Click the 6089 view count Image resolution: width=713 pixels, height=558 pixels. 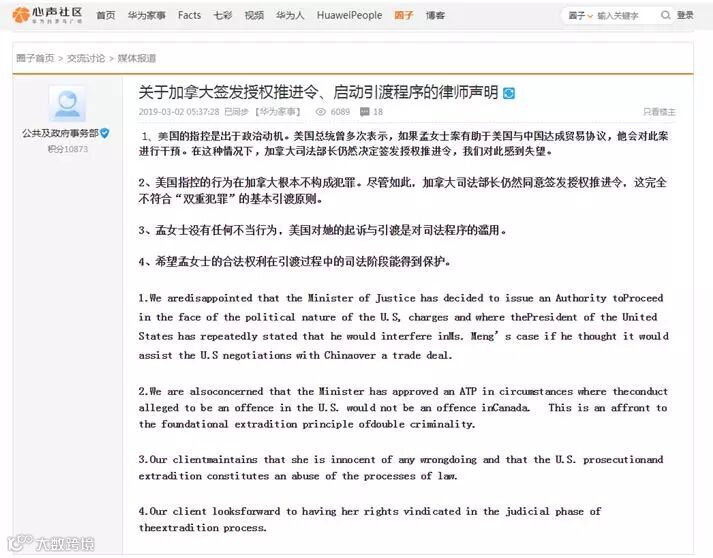tap(340, 112)
